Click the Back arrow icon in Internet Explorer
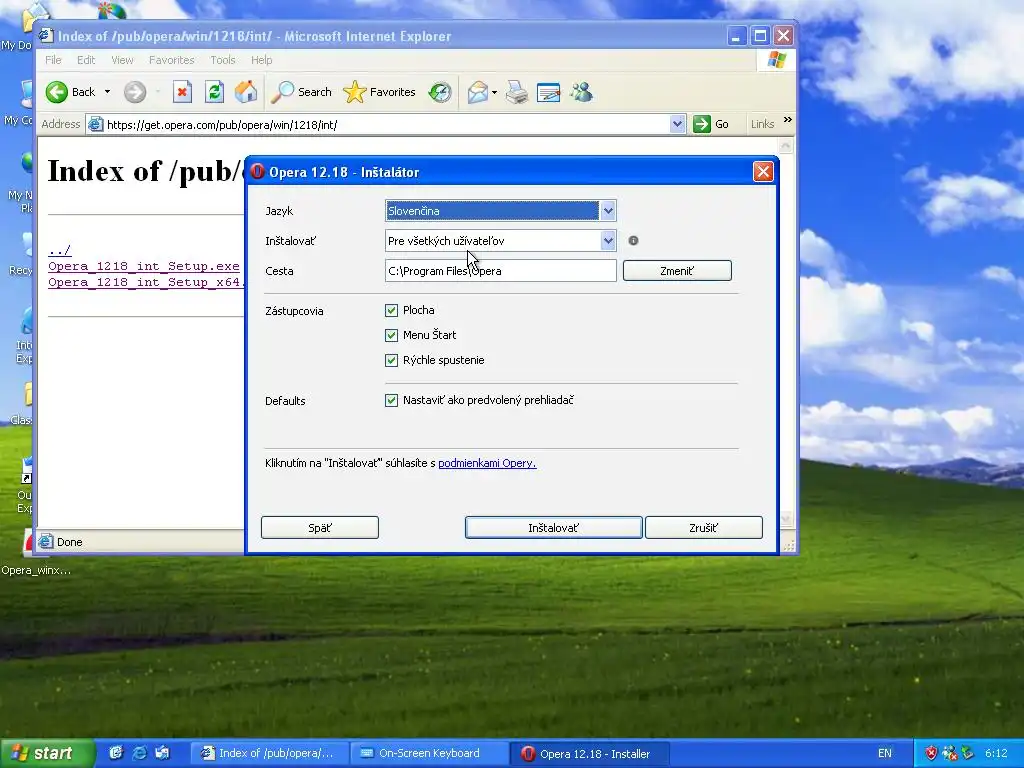The height and width of the screenshot is (768, 1024). click(x=57, y=92)
